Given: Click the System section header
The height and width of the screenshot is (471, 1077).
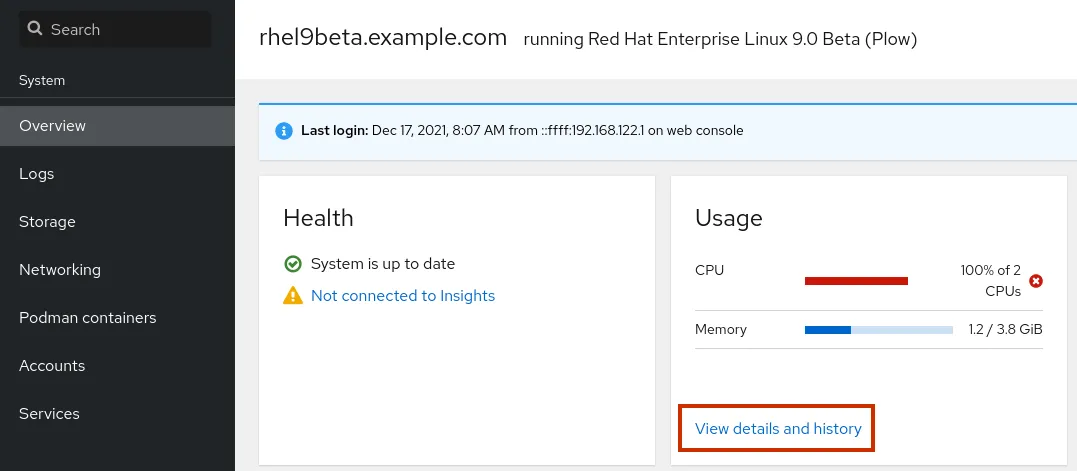Looking at the screenshot, I should coord(42,80).
